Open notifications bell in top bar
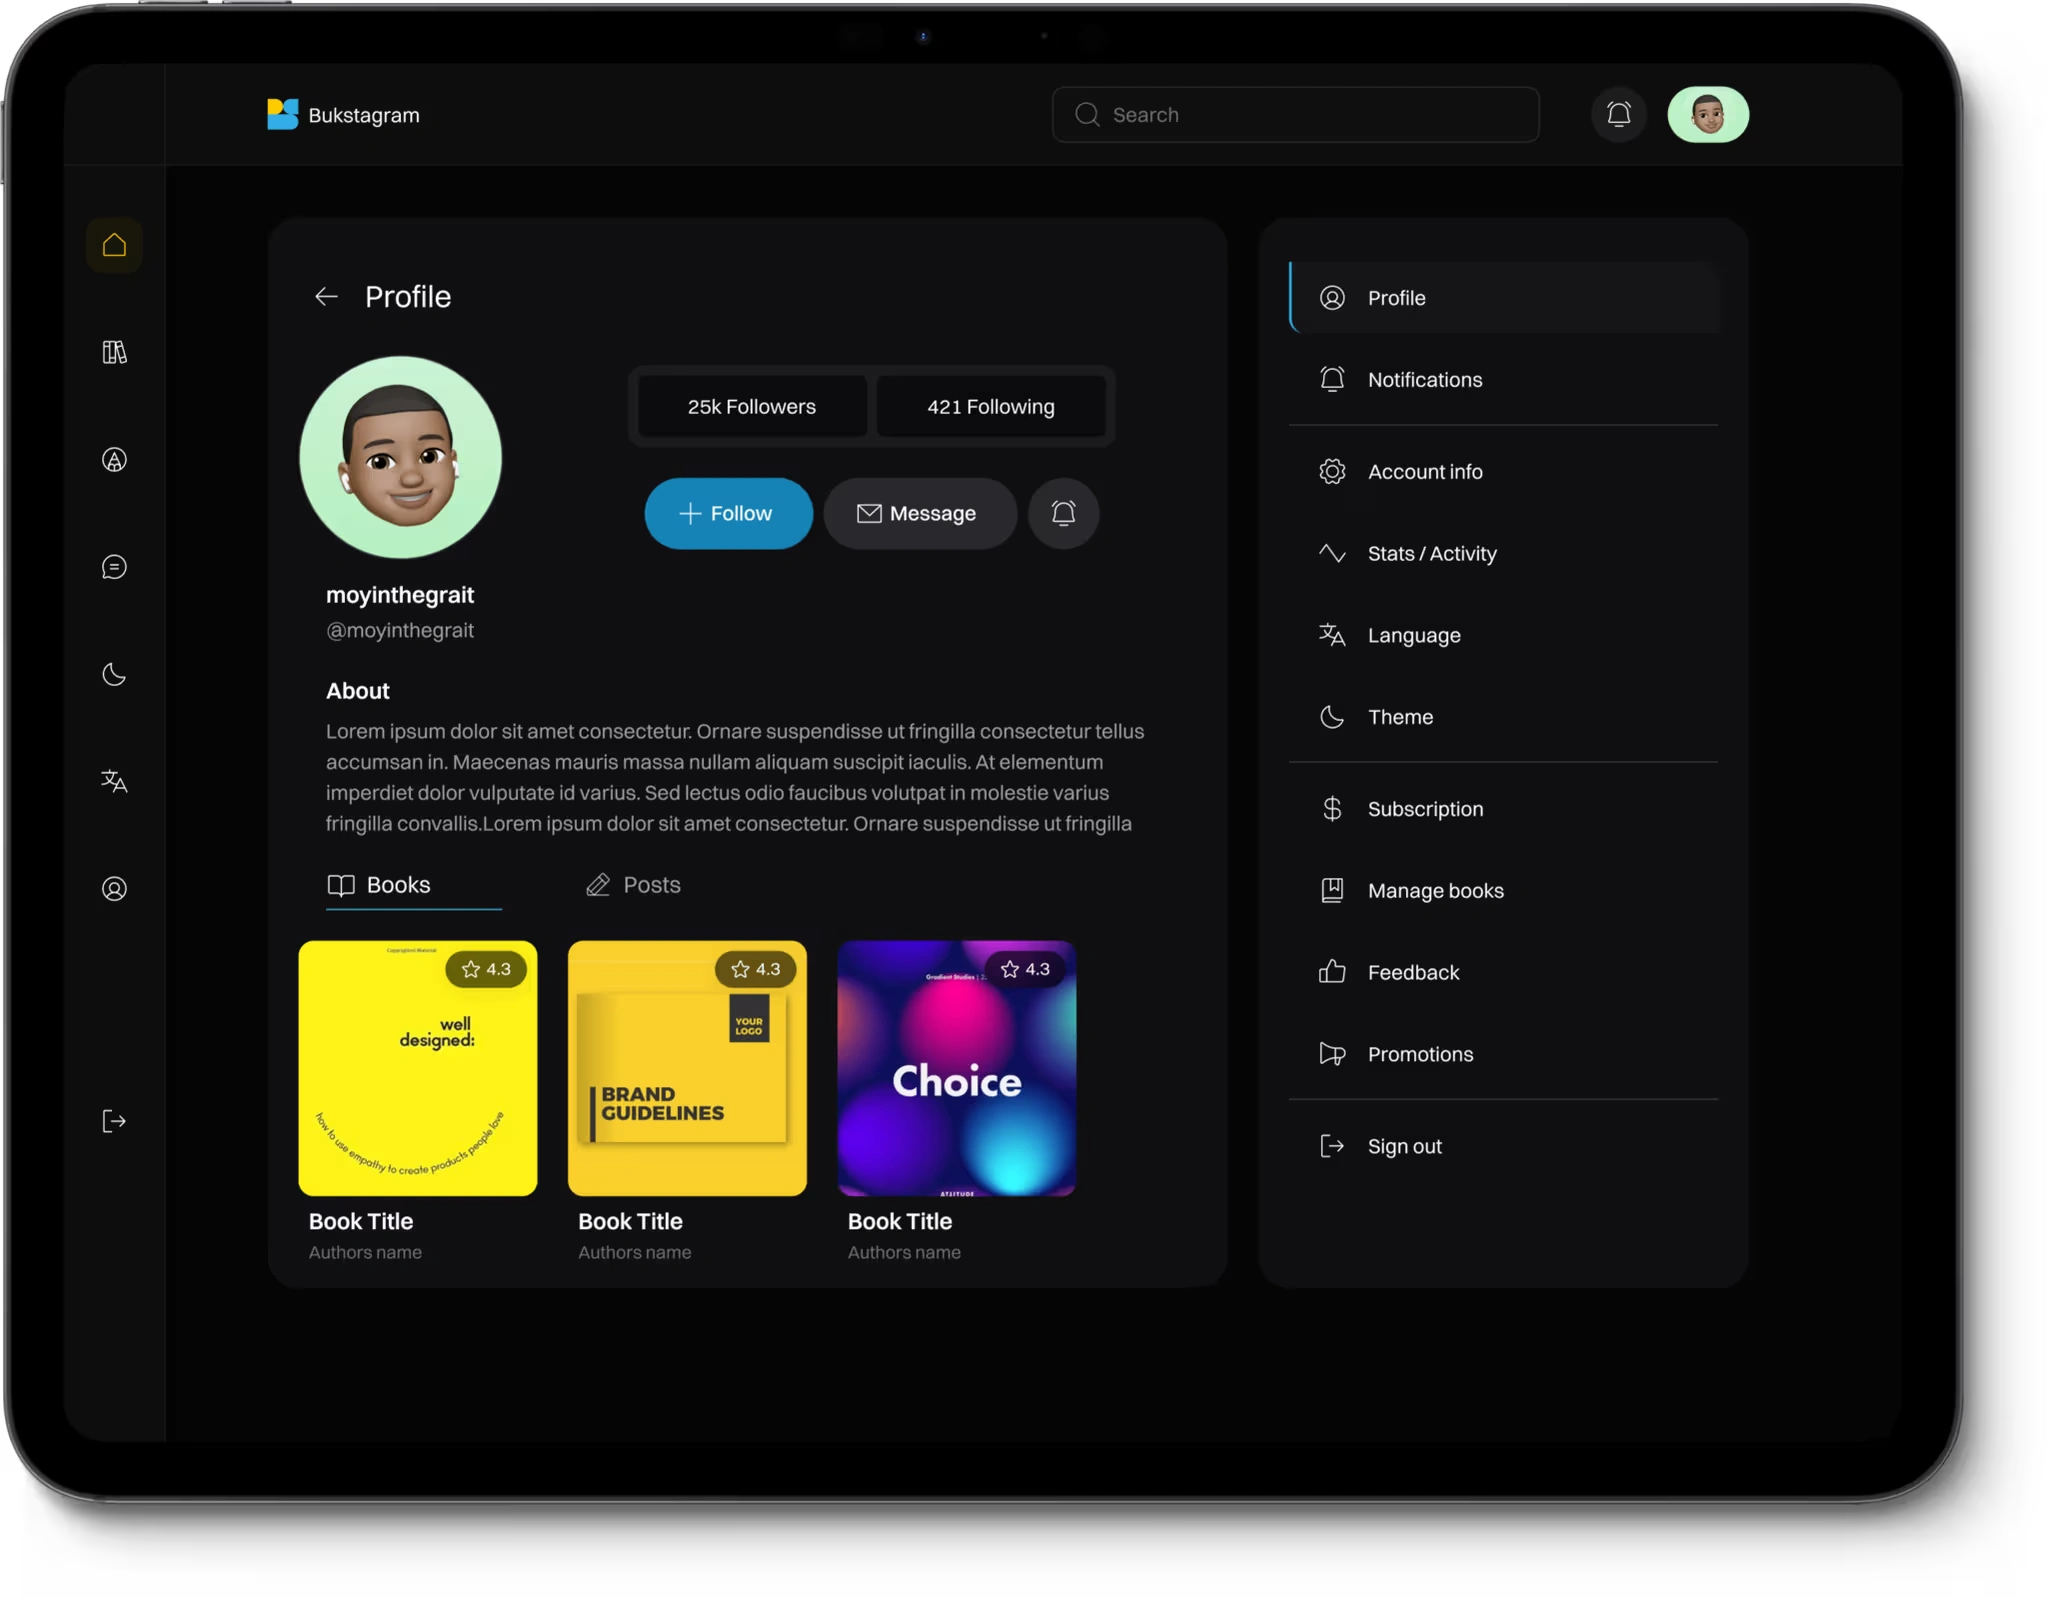This screenshot has height=1598, width=2048. pyautogui.click(x=1618, y=114)
